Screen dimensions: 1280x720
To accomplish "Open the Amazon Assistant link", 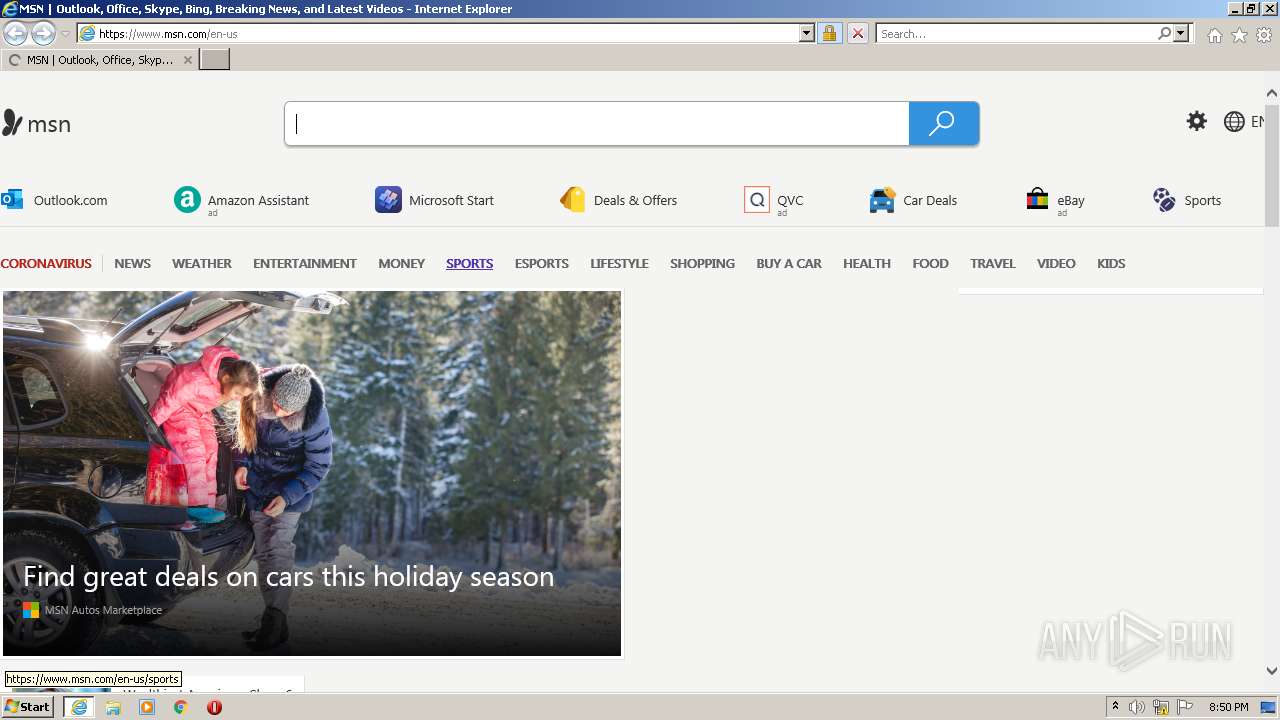I will (x=258, y=200).
